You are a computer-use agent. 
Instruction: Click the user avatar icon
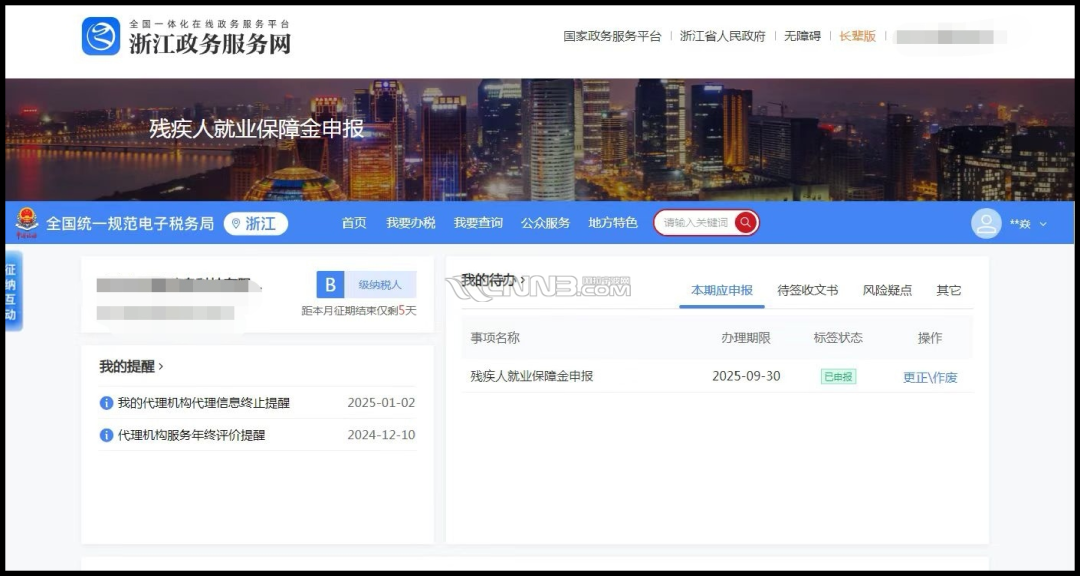click(986, 224)
